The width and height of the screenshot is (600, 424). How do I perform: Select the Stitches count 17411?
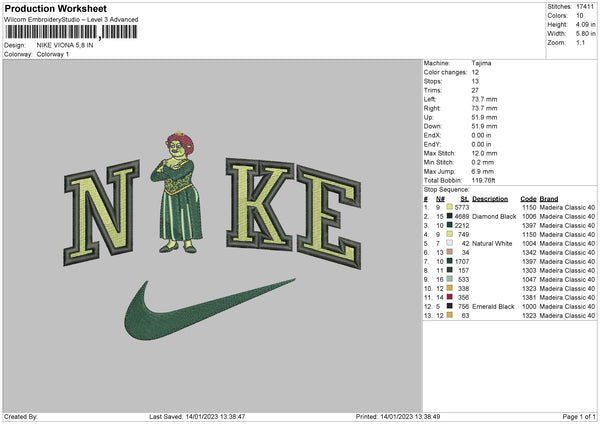(x=585, y=7)
